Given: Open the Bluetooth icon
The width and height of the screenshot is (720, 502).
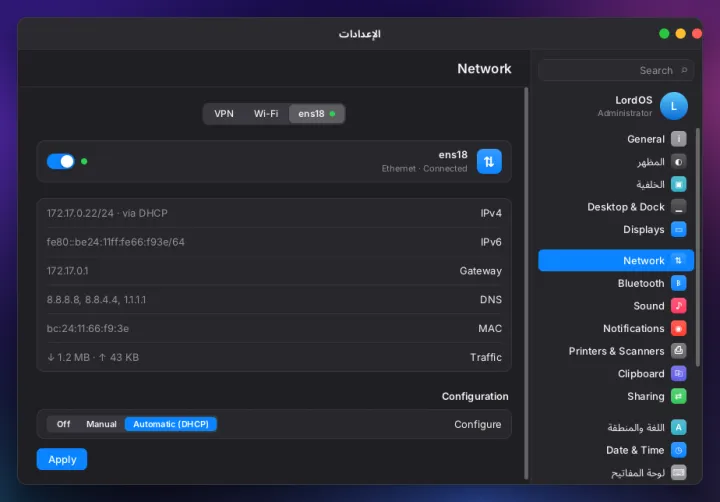Looking at the screenshot, I should coord(678,283).
